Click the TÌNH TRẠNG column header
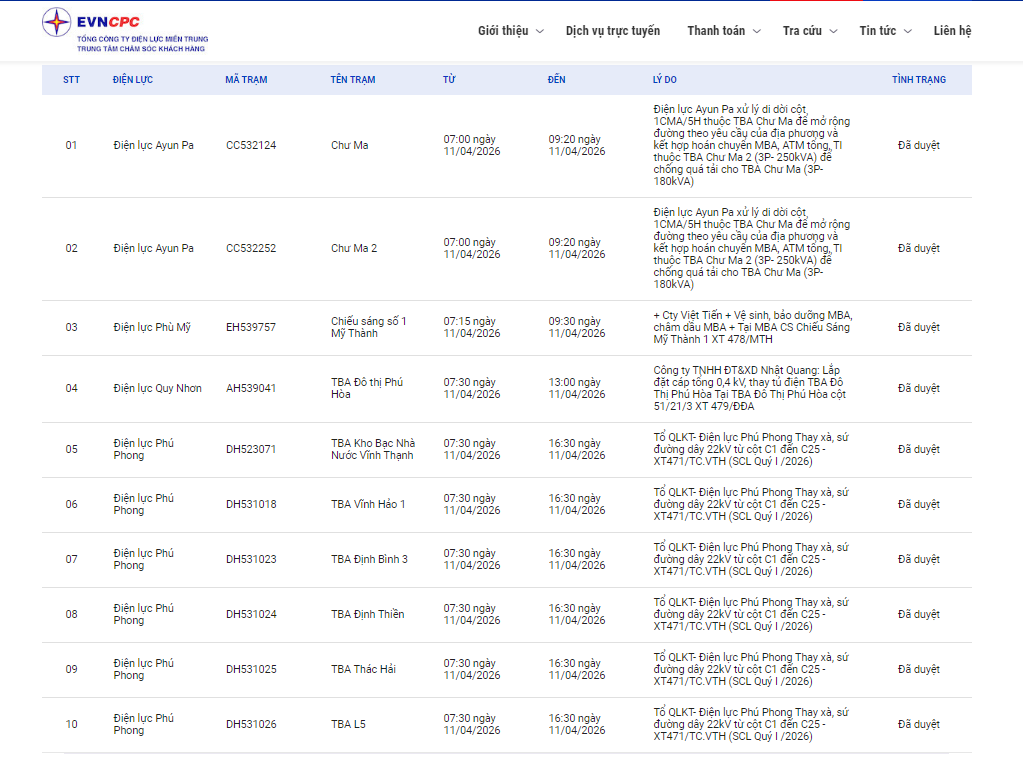1023x759 pixels. pyautogui.click(x=918, y=80)
